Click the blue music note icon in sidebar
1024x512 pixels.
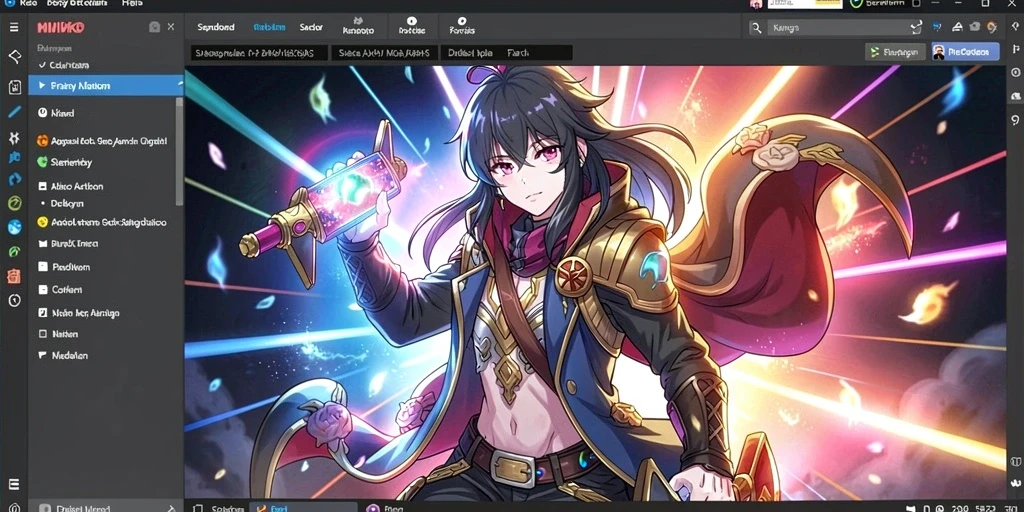pyautogui.click(x=14, y=157)
